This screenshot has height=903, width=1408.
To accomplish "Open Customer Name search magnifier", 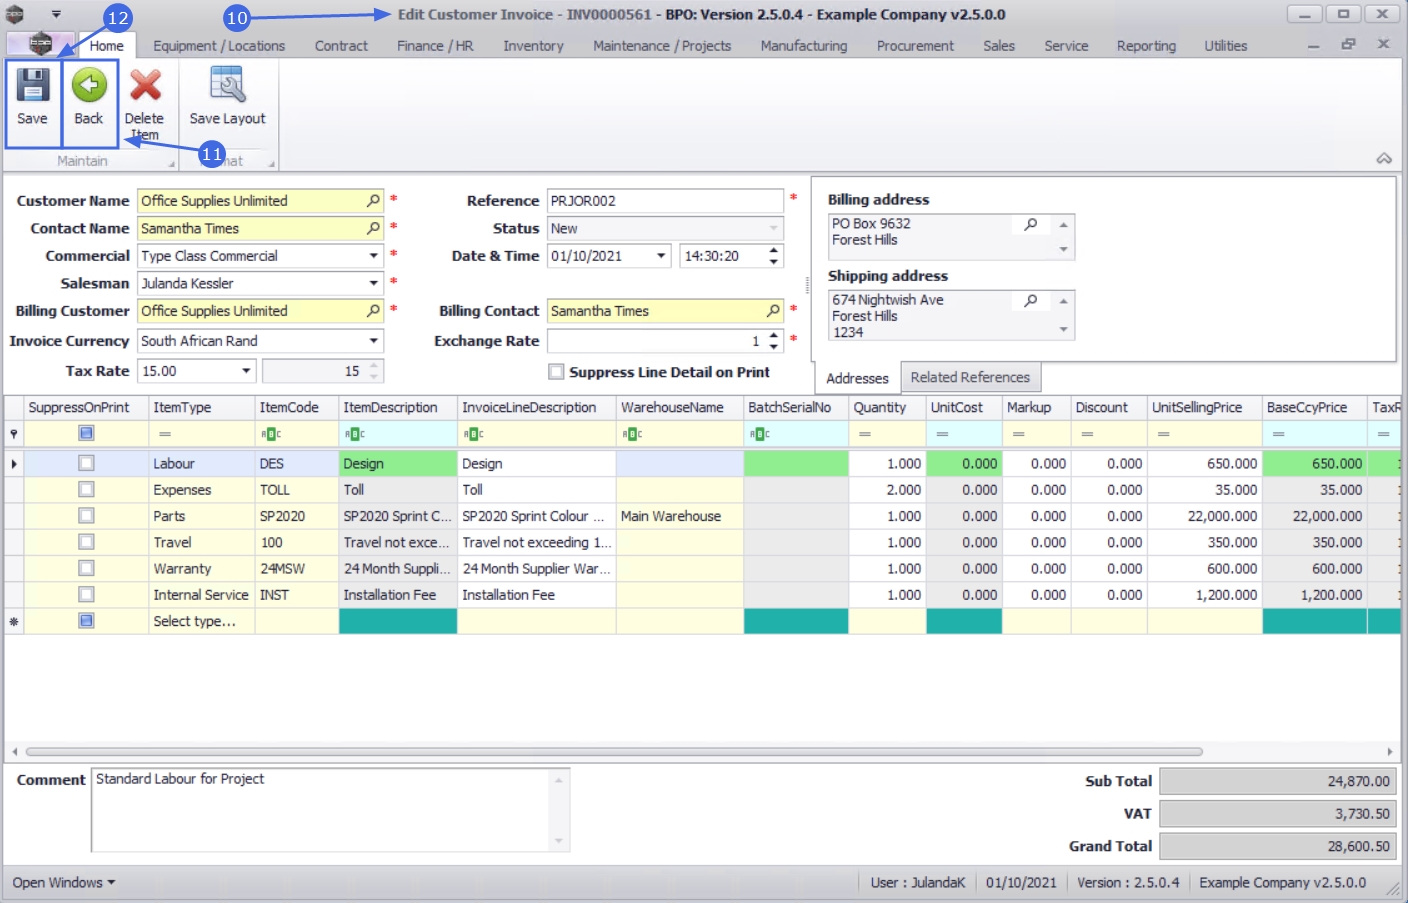I will point(373,201).
